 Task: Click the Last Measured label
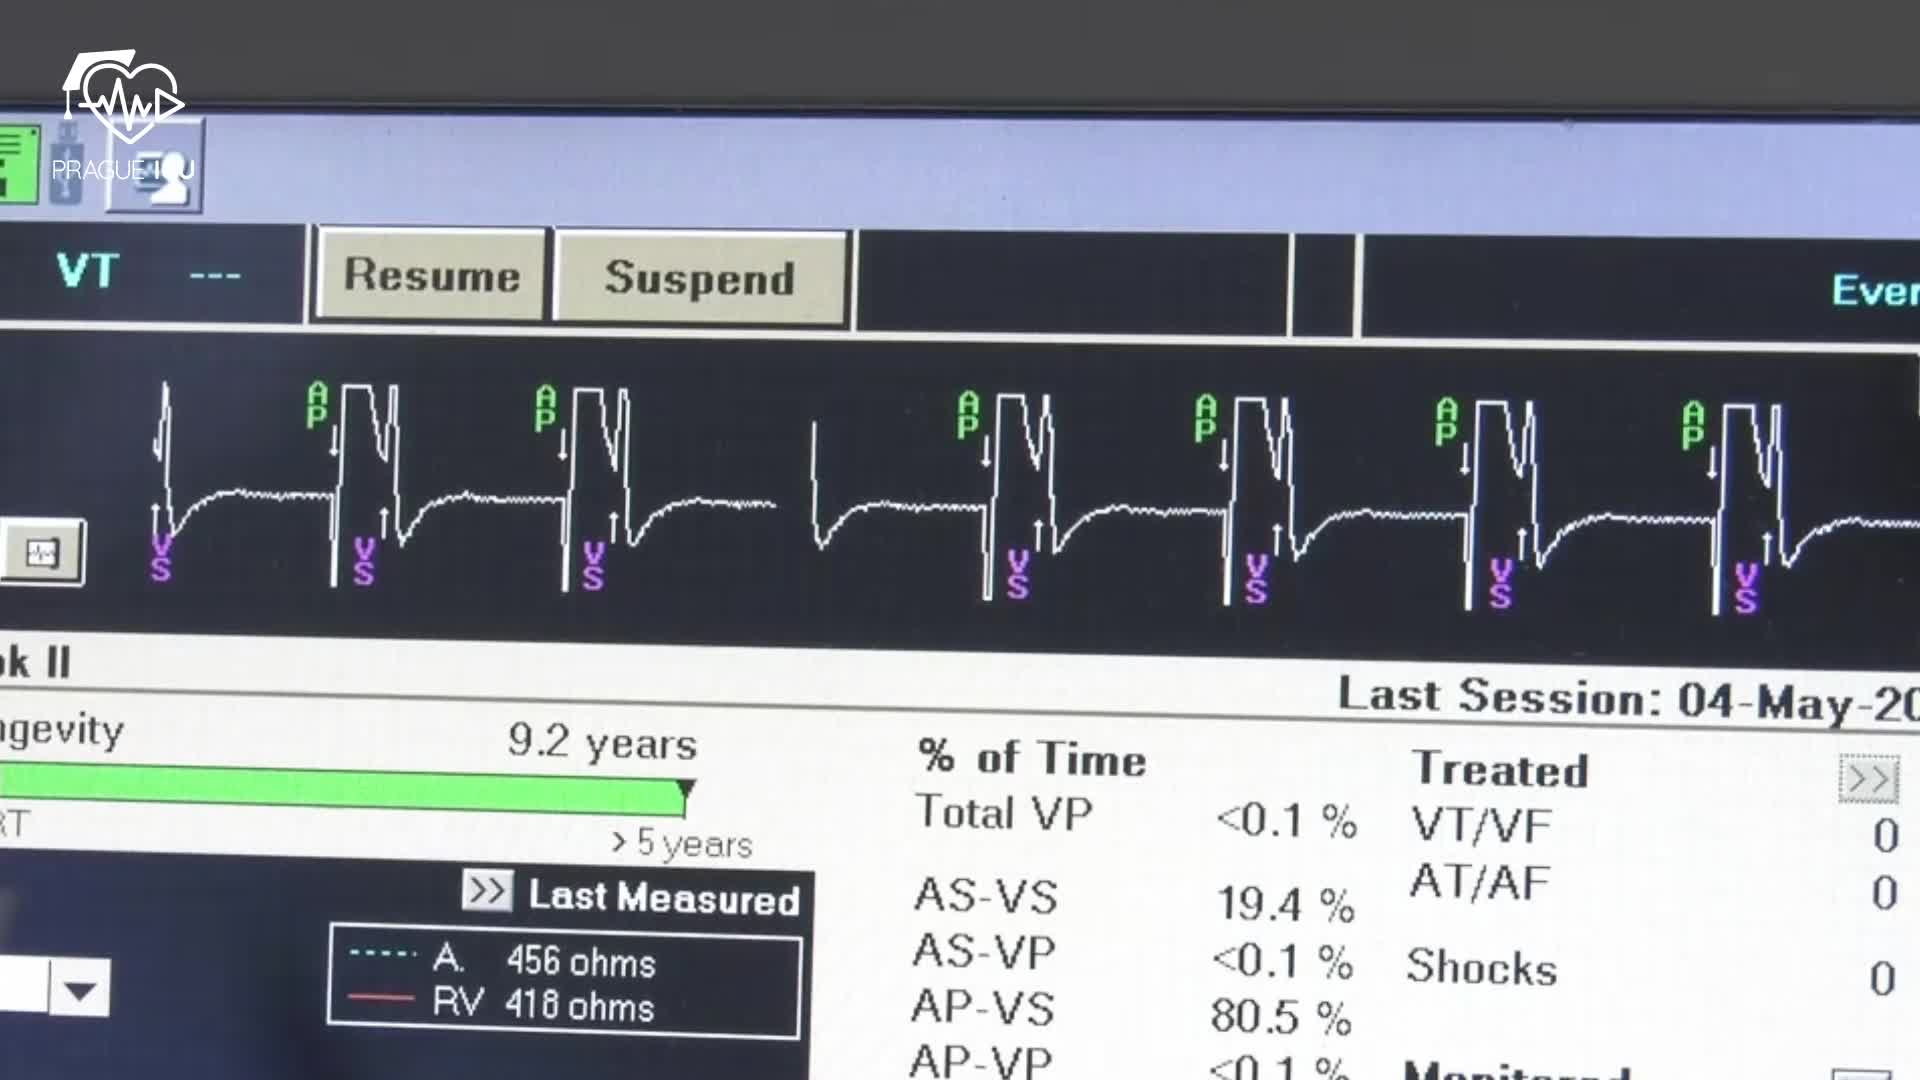[664, 897]
